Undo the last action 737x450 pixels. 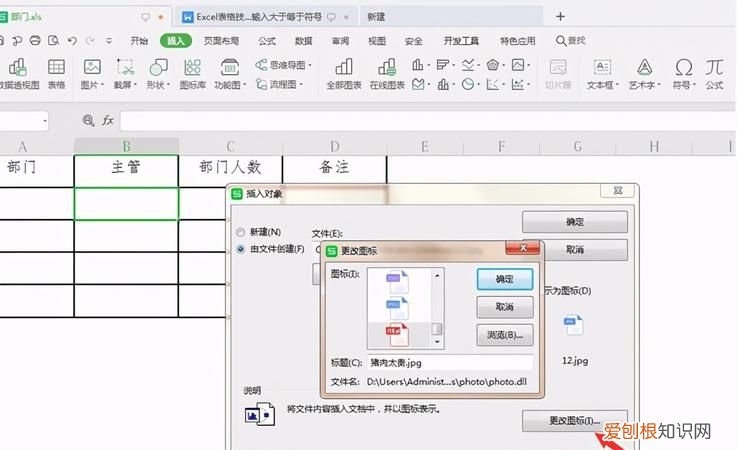pyautogui.click(x=72, y=41)
